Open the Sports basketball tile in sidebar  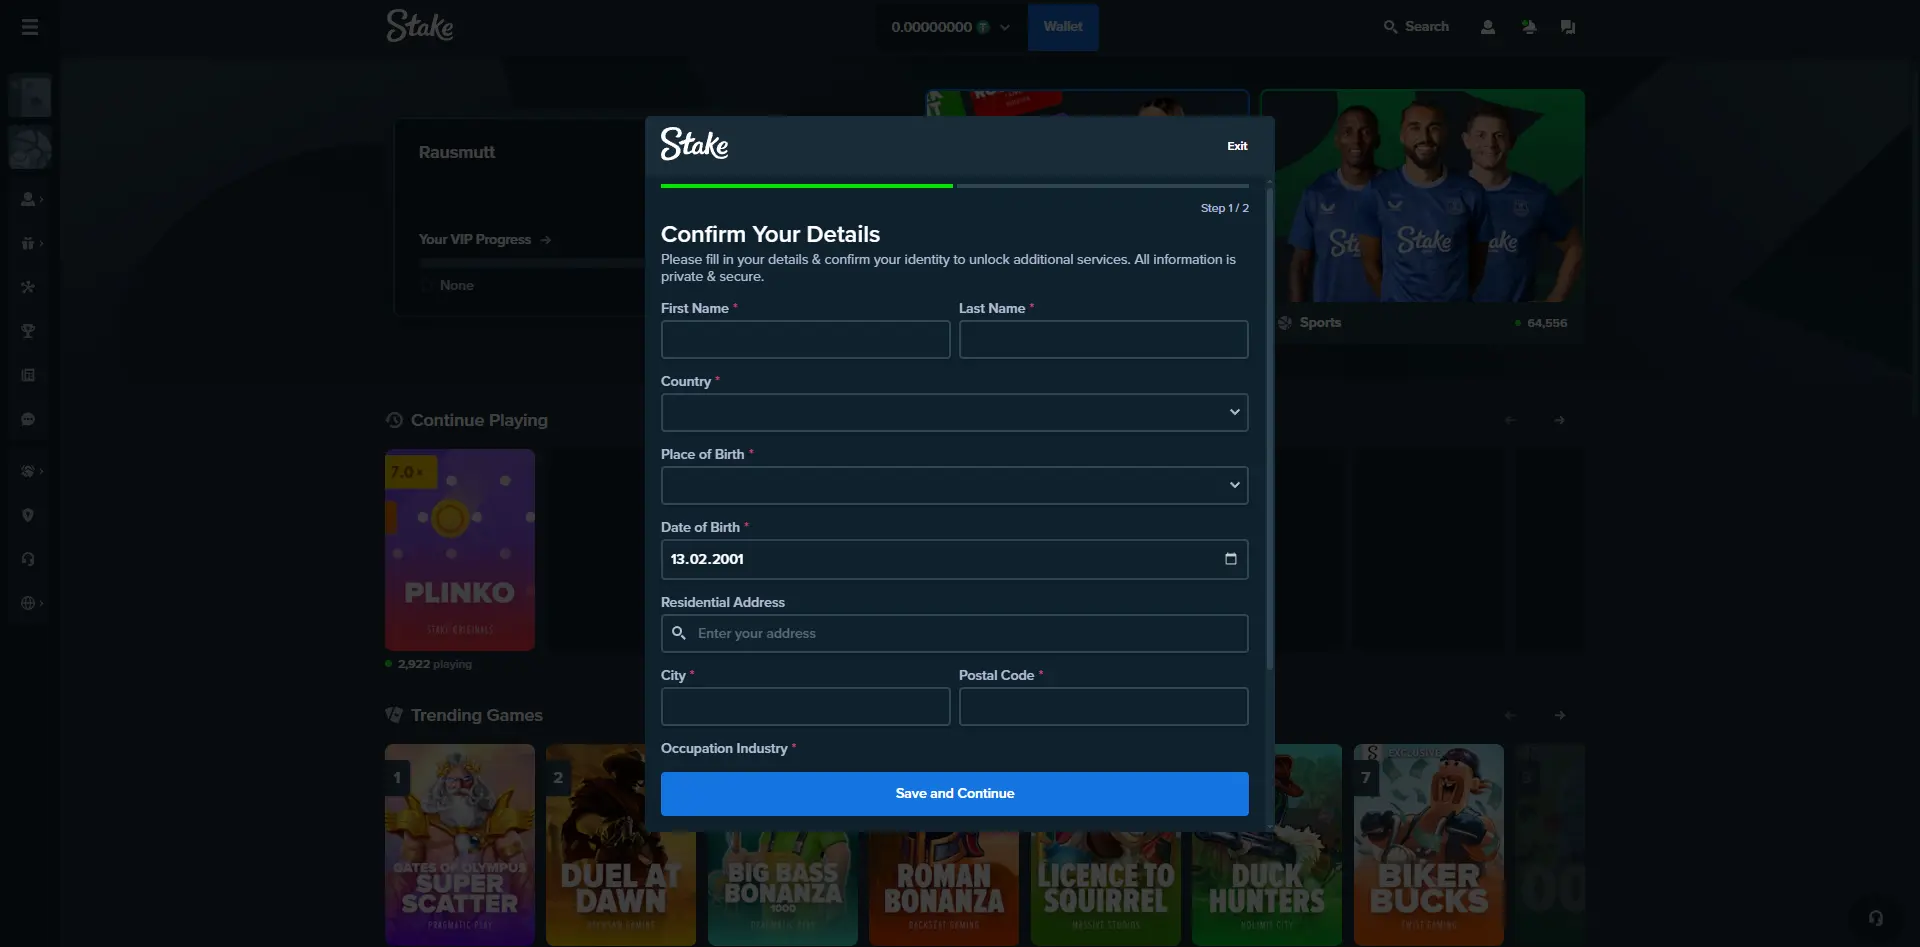point(30,148)
